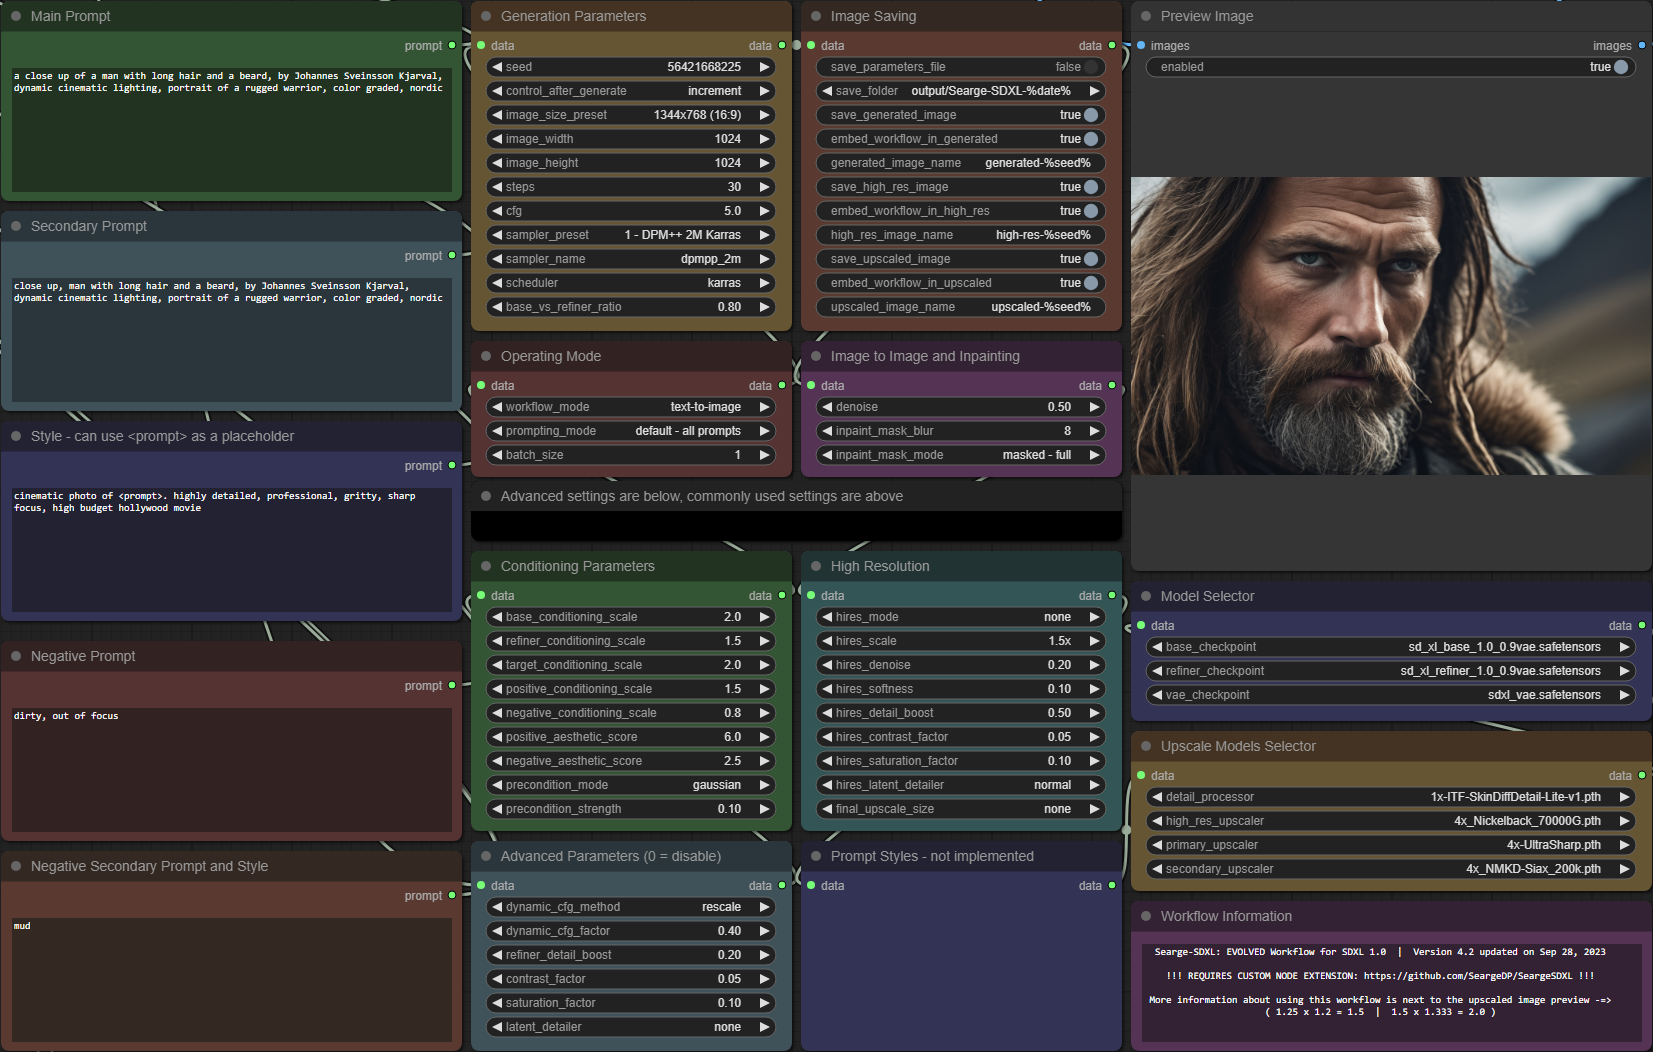The width and height of the screenshot is (1653, 1052).
Task: Click the Negative Secondary Prompt and Style title dot
Action: [16, 866]
